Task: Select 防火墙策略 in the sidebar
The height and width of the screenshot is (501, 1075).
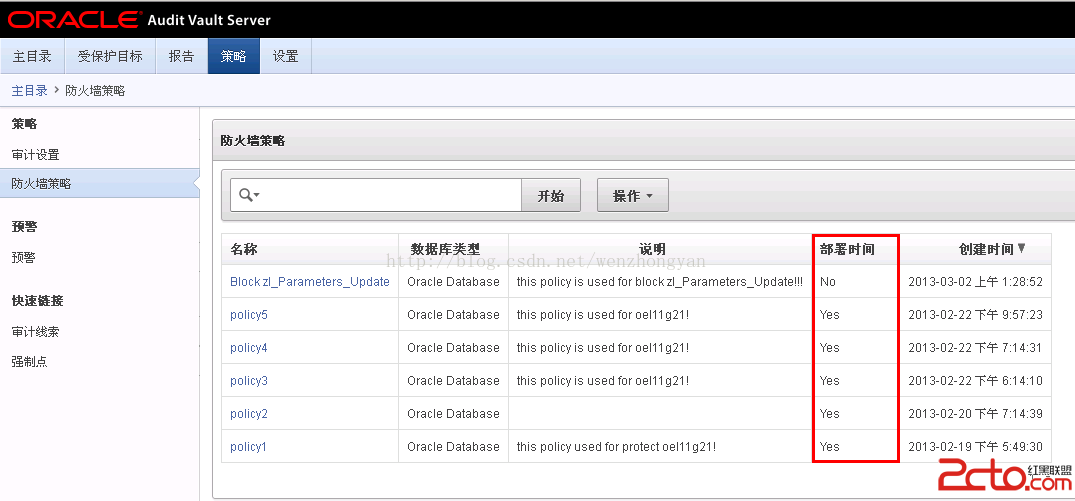Action: (x=99, y=184)
